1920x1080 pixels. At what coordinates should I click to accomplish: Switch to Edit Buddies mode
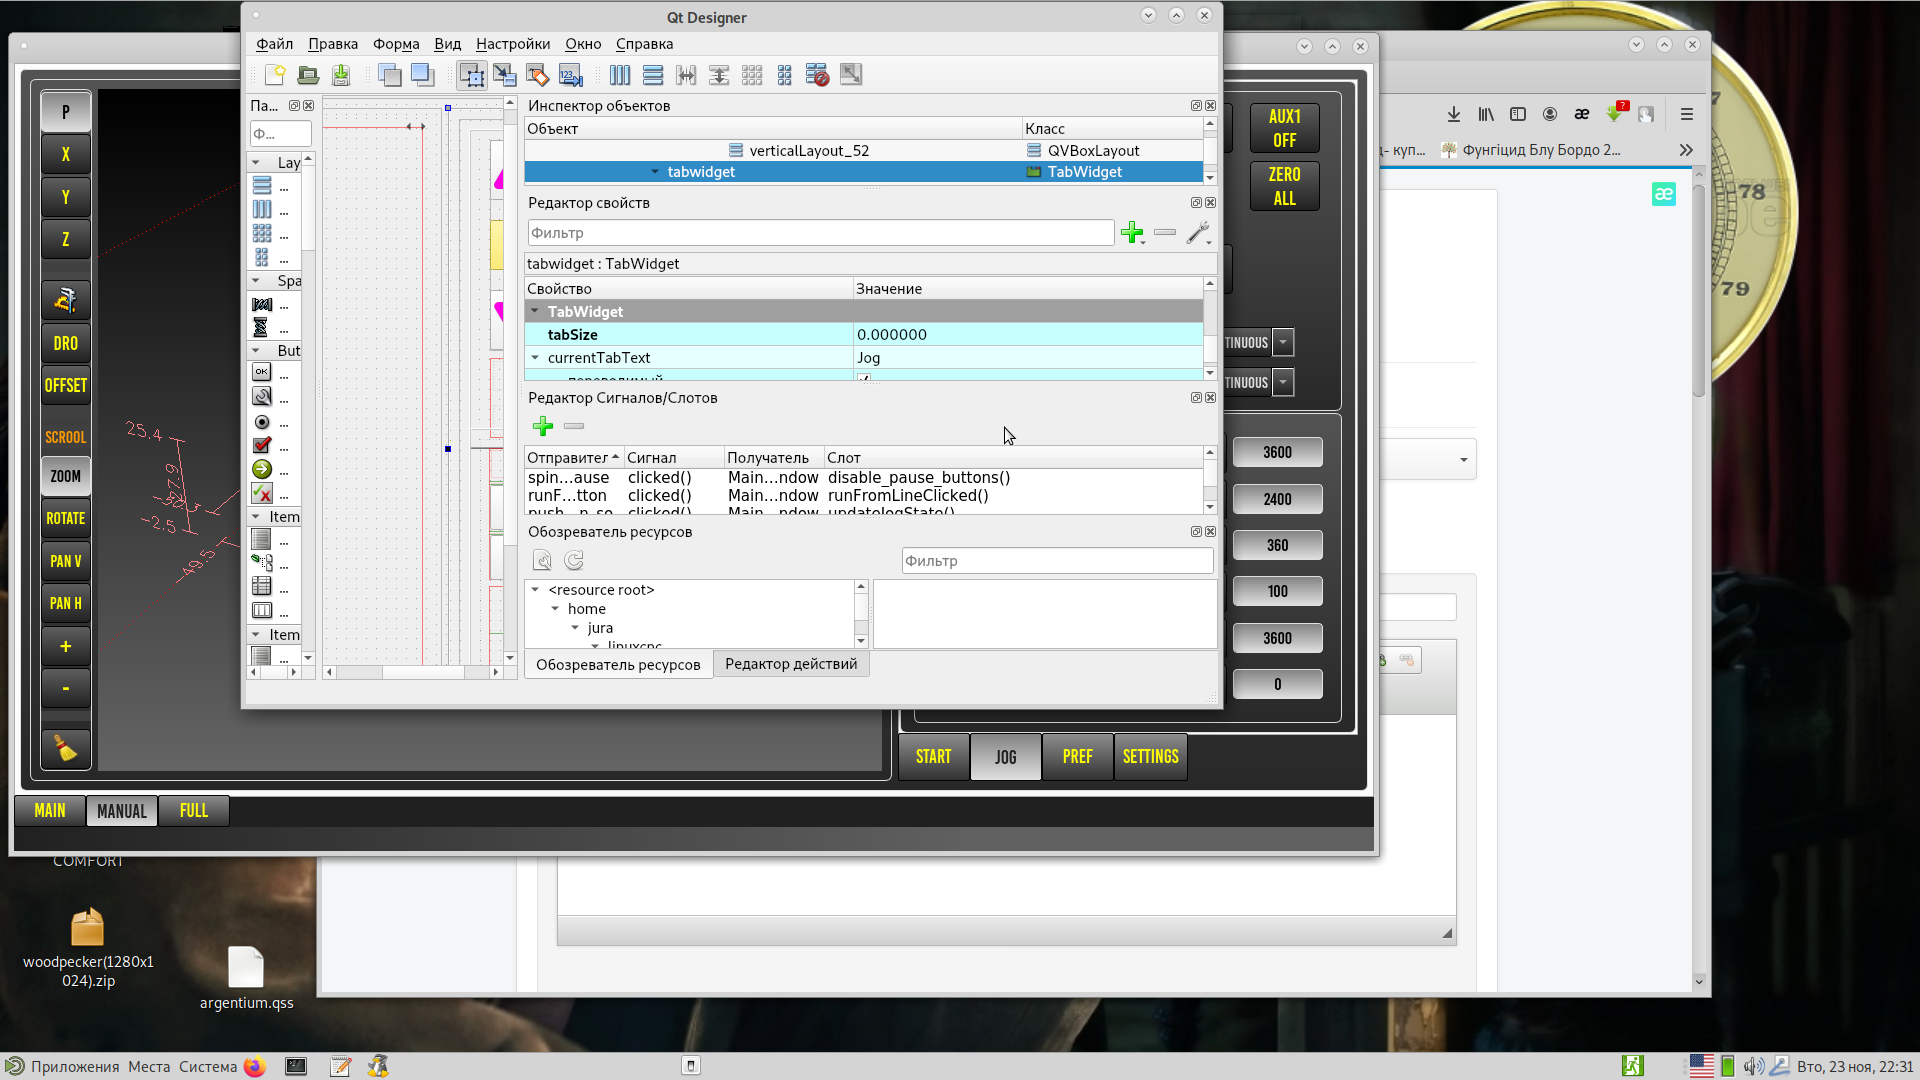[x=538, y=75]
